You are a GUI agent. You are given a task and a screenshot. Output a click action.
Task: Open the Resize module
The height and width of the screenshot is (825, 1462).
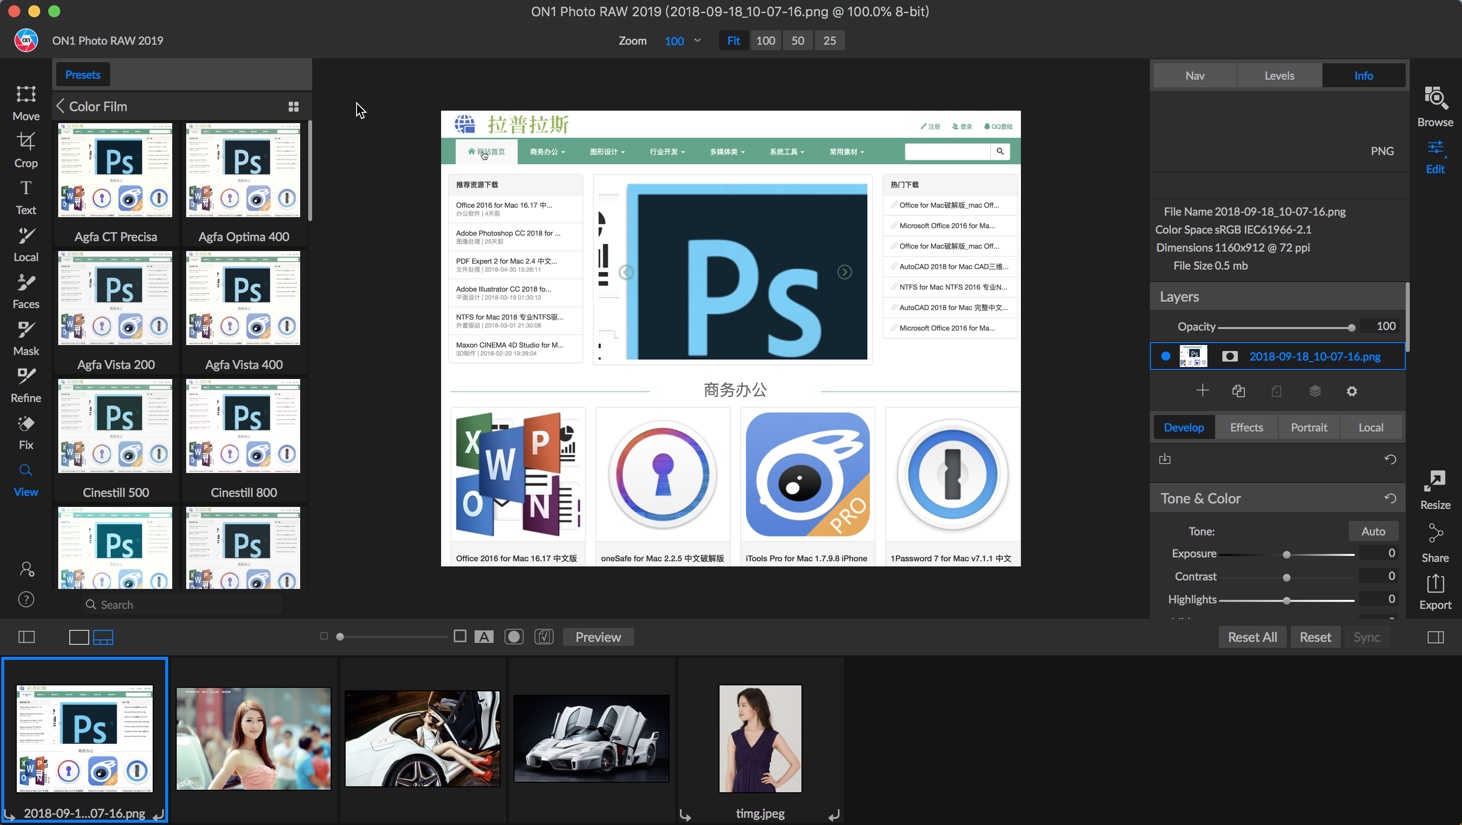(1435, 490)
